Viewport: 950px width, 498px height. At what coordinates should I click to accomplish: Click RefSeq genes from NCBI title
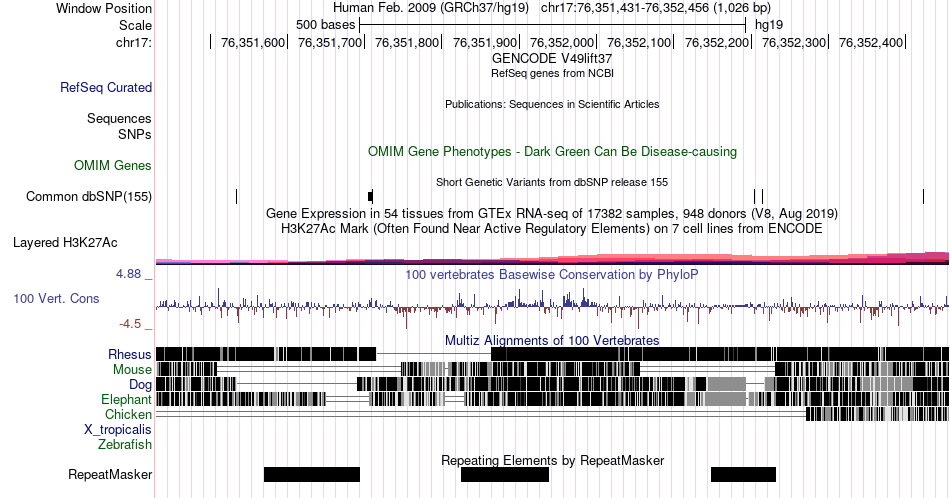coord(552,73)
